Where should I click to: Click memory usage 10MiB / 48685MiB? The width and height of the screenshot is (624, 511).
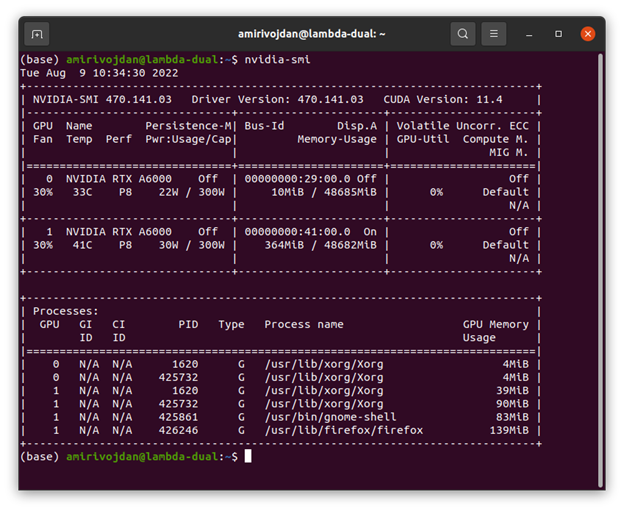[x=324, y=192]
